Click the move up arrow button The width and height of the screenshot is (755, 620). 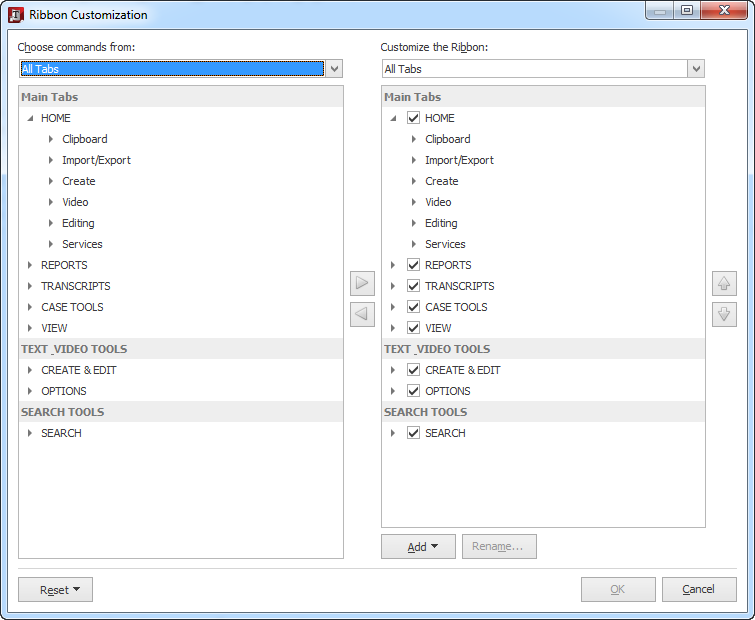tap(724, 283)
